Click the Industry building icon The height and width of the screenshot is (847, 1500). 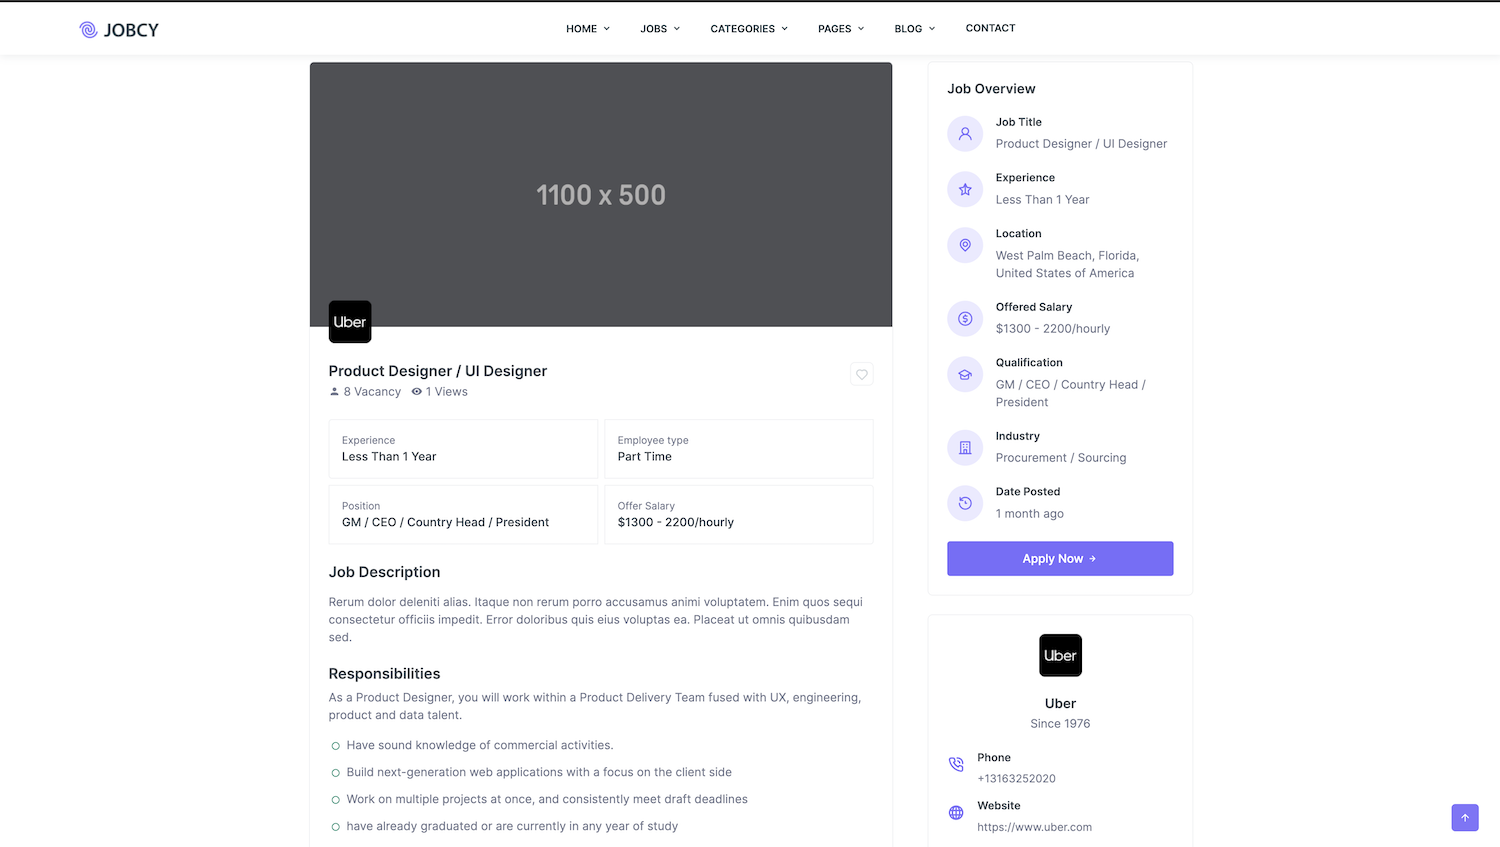click(965, 448)
